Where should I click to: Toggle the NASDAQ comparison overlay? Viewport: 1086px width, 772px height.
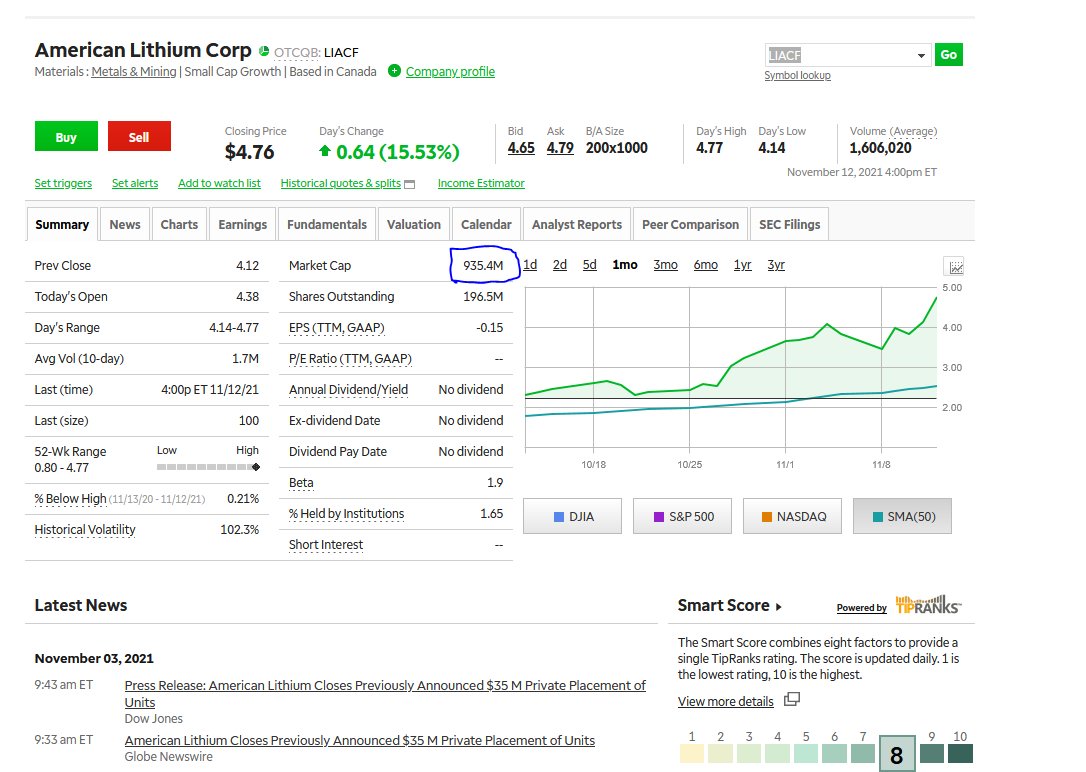[792, 517]
